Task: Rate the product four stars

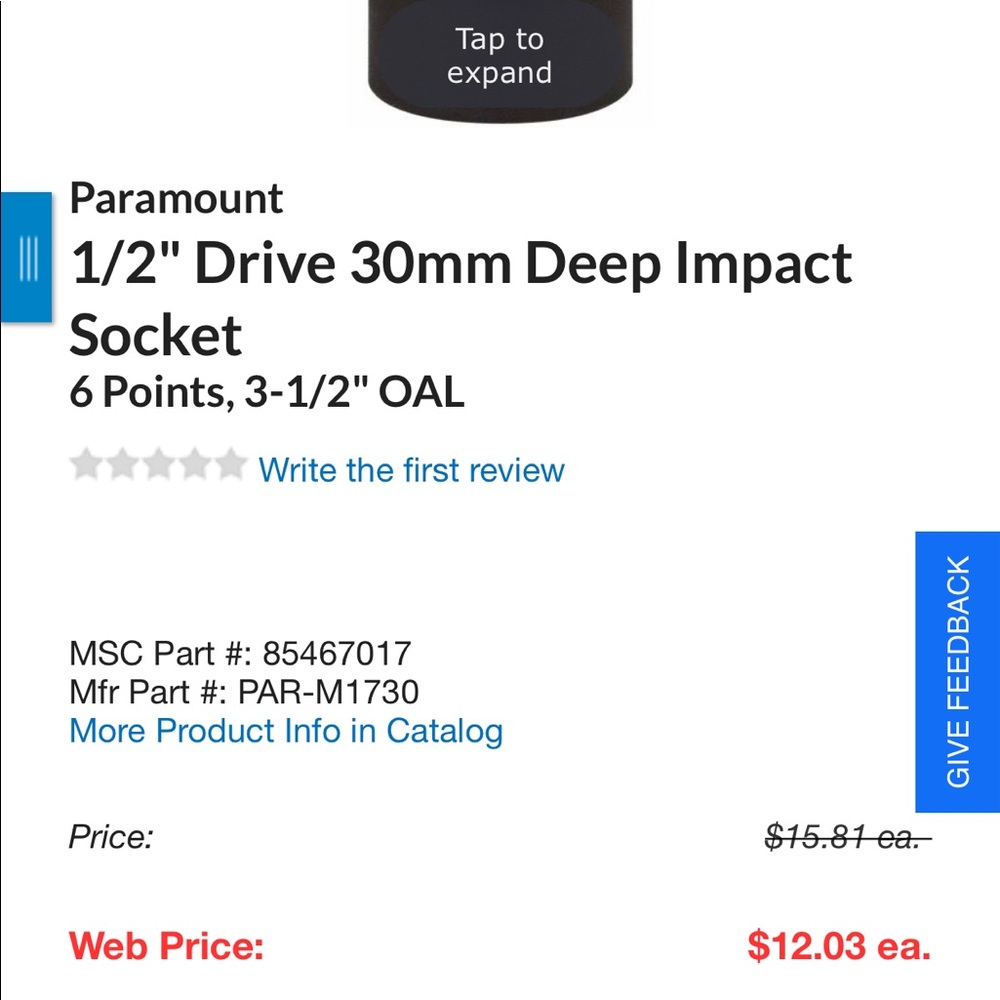Action: click(x=194, y=464)
